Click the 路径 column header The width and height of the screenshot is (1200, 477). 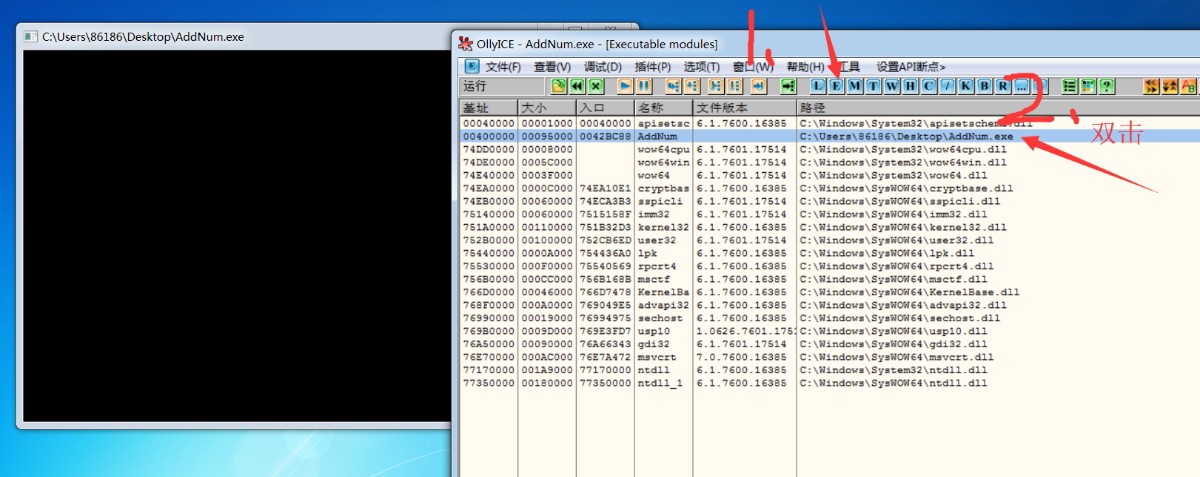[998, 107]
